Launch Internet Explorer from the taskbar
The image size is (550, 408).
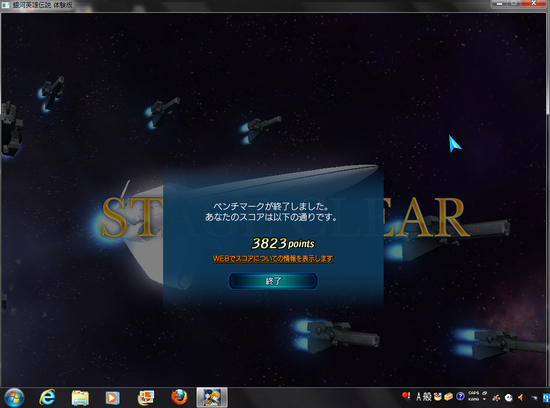(x=47, y=398)
